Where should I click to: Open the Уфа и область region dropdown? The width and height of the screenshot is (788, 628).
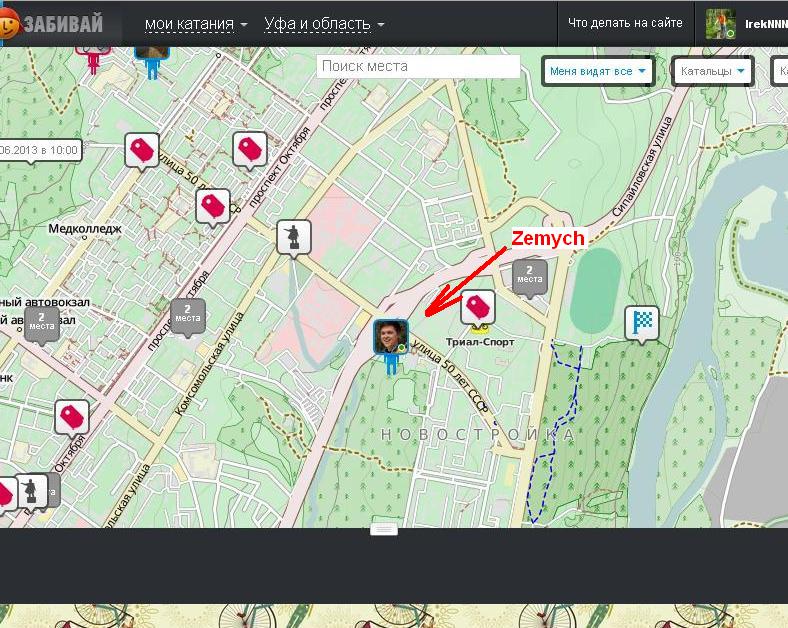tap(324, 24)
